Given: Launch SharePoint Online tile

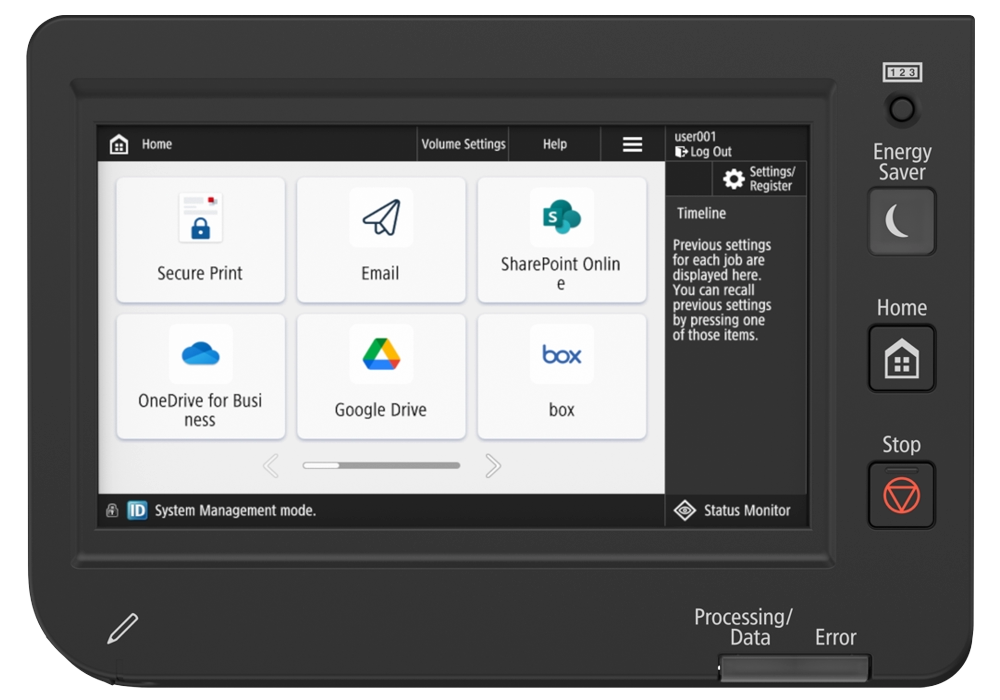Looking at the screenshot, I should click(561, 240).
